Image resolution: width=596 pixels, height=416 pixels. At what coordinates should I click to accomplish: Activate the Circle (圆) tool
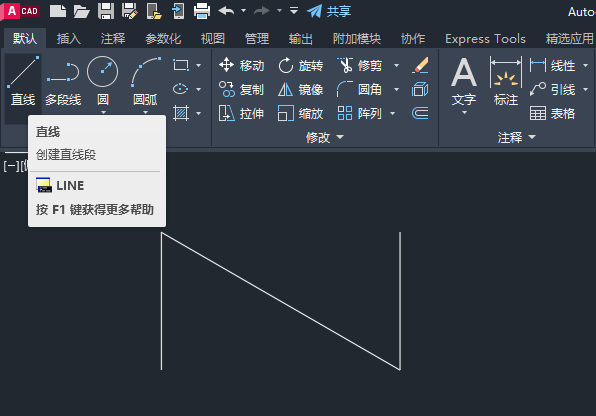click(x=103, y=81)
